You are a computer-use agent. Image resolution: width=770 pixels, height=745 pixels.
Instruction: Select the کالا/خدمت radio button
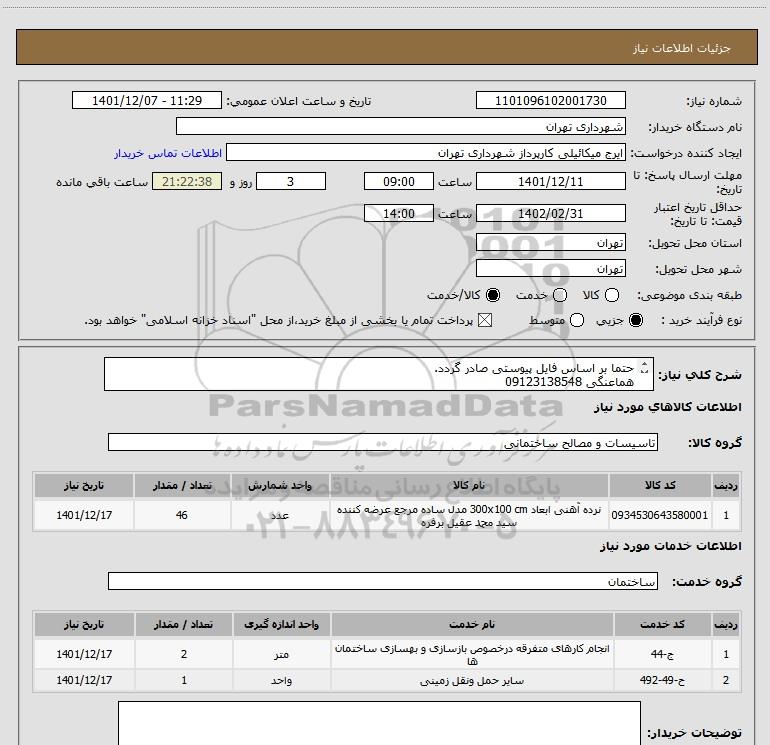[x=493, y=295]
